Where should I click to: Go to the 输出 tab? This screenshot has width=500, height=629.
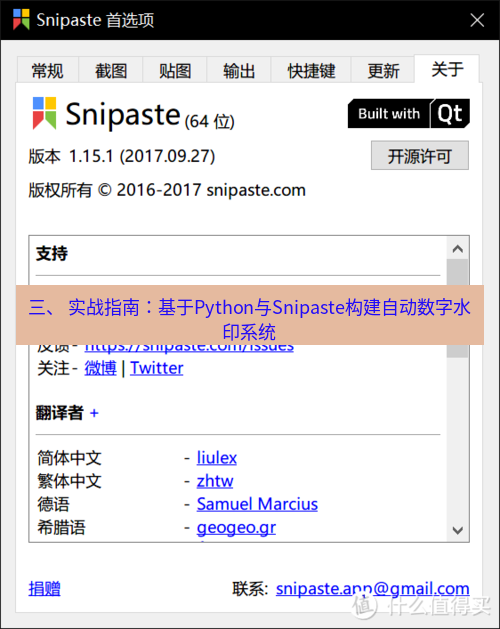(x=239, y=71)
